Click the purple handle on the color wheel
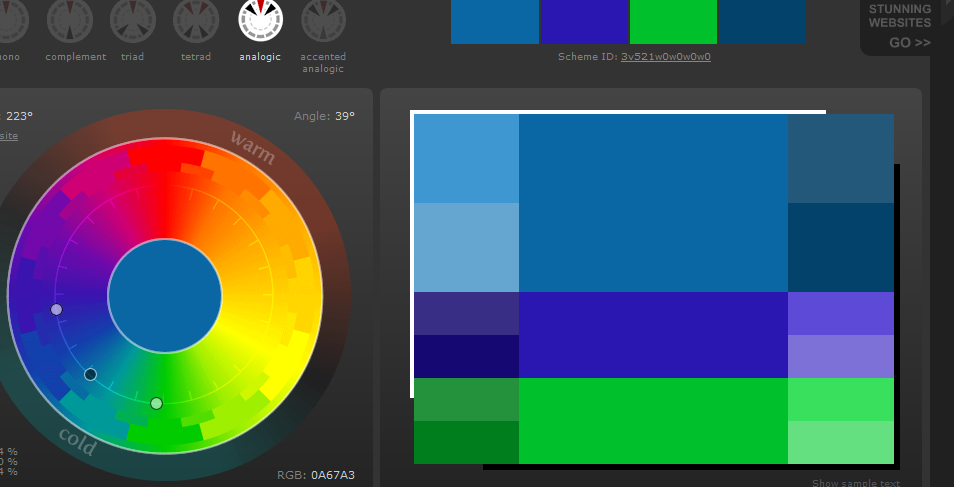This screenshot has width=954, height=487. [56, 310]
